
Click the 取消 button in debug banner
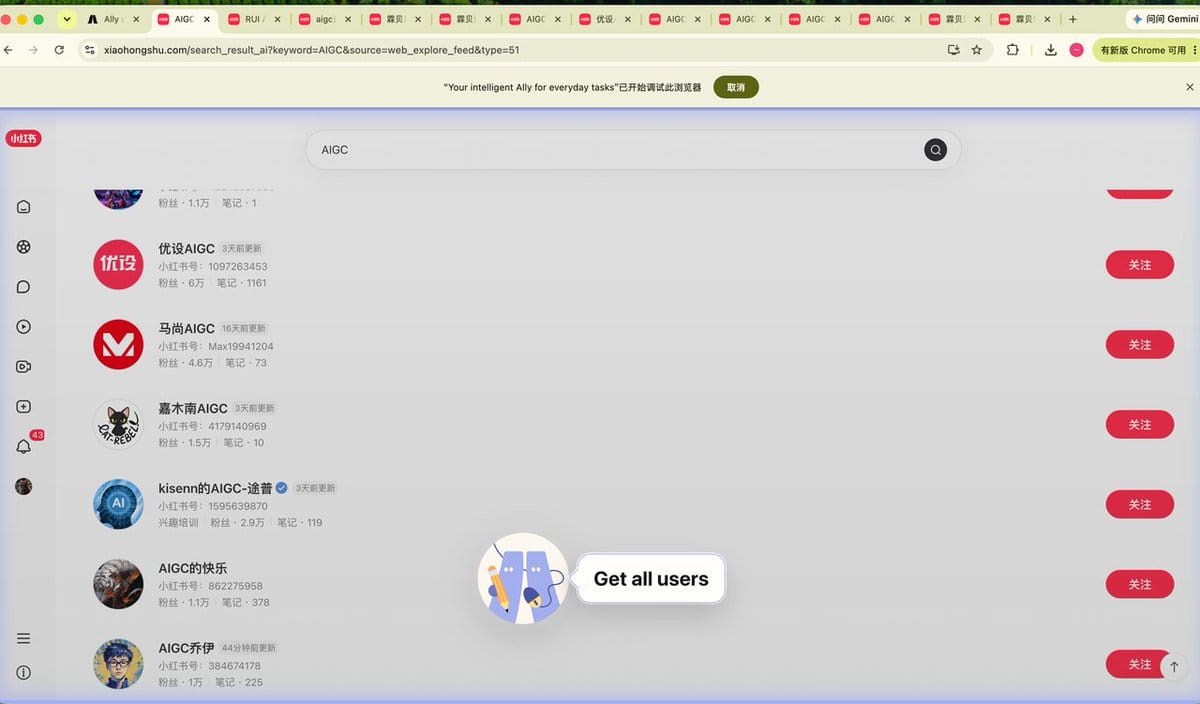pos(736,87)
